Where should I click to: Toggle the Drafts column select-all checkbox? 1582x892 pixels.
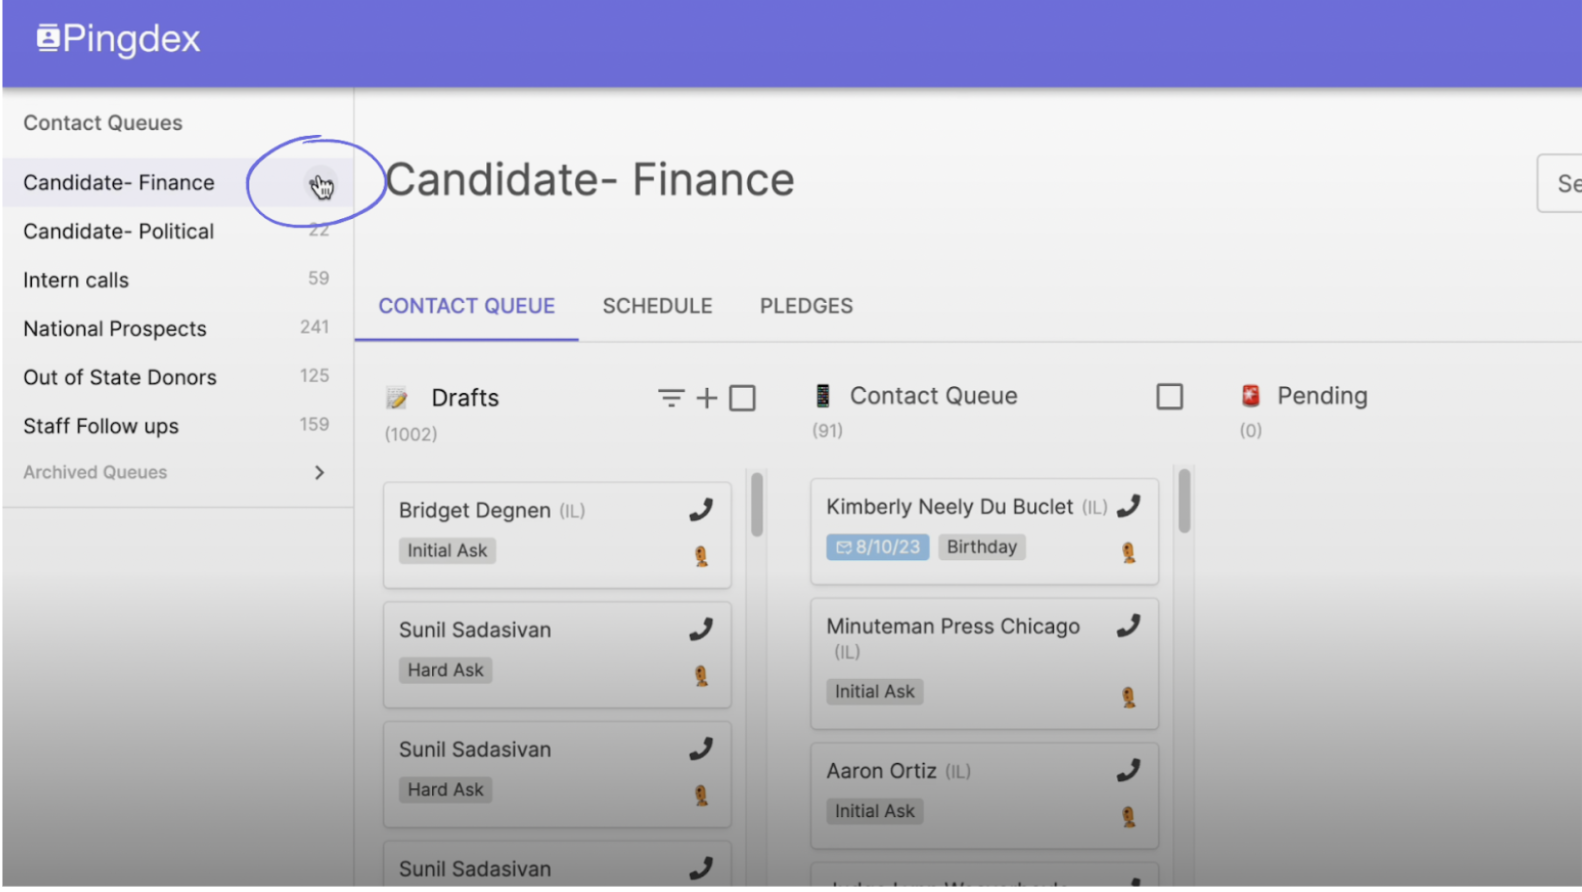click(x=742, y=398)
